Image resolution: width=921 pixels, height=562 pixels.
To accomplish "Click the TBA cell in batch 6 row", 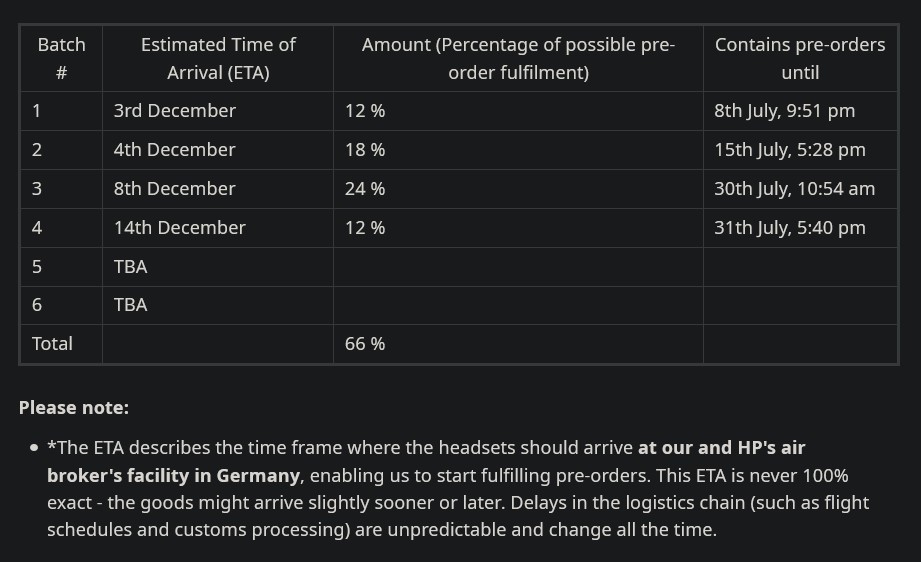I will click(218, 305).
